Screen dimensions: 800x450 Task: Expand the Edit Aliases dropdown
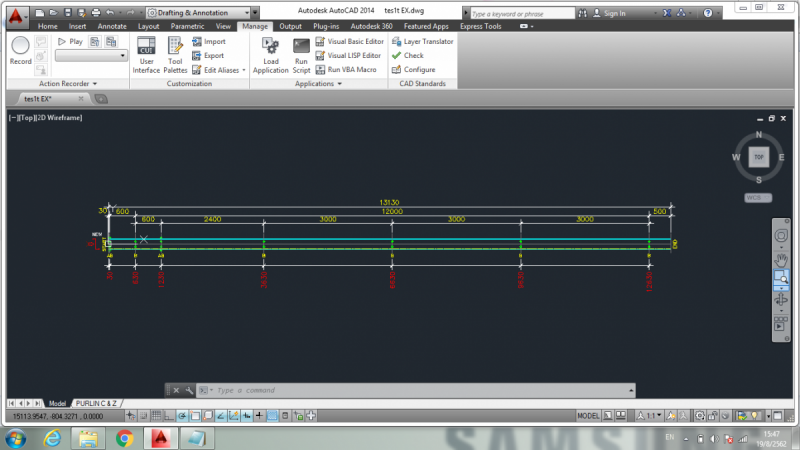click(244, 70)
